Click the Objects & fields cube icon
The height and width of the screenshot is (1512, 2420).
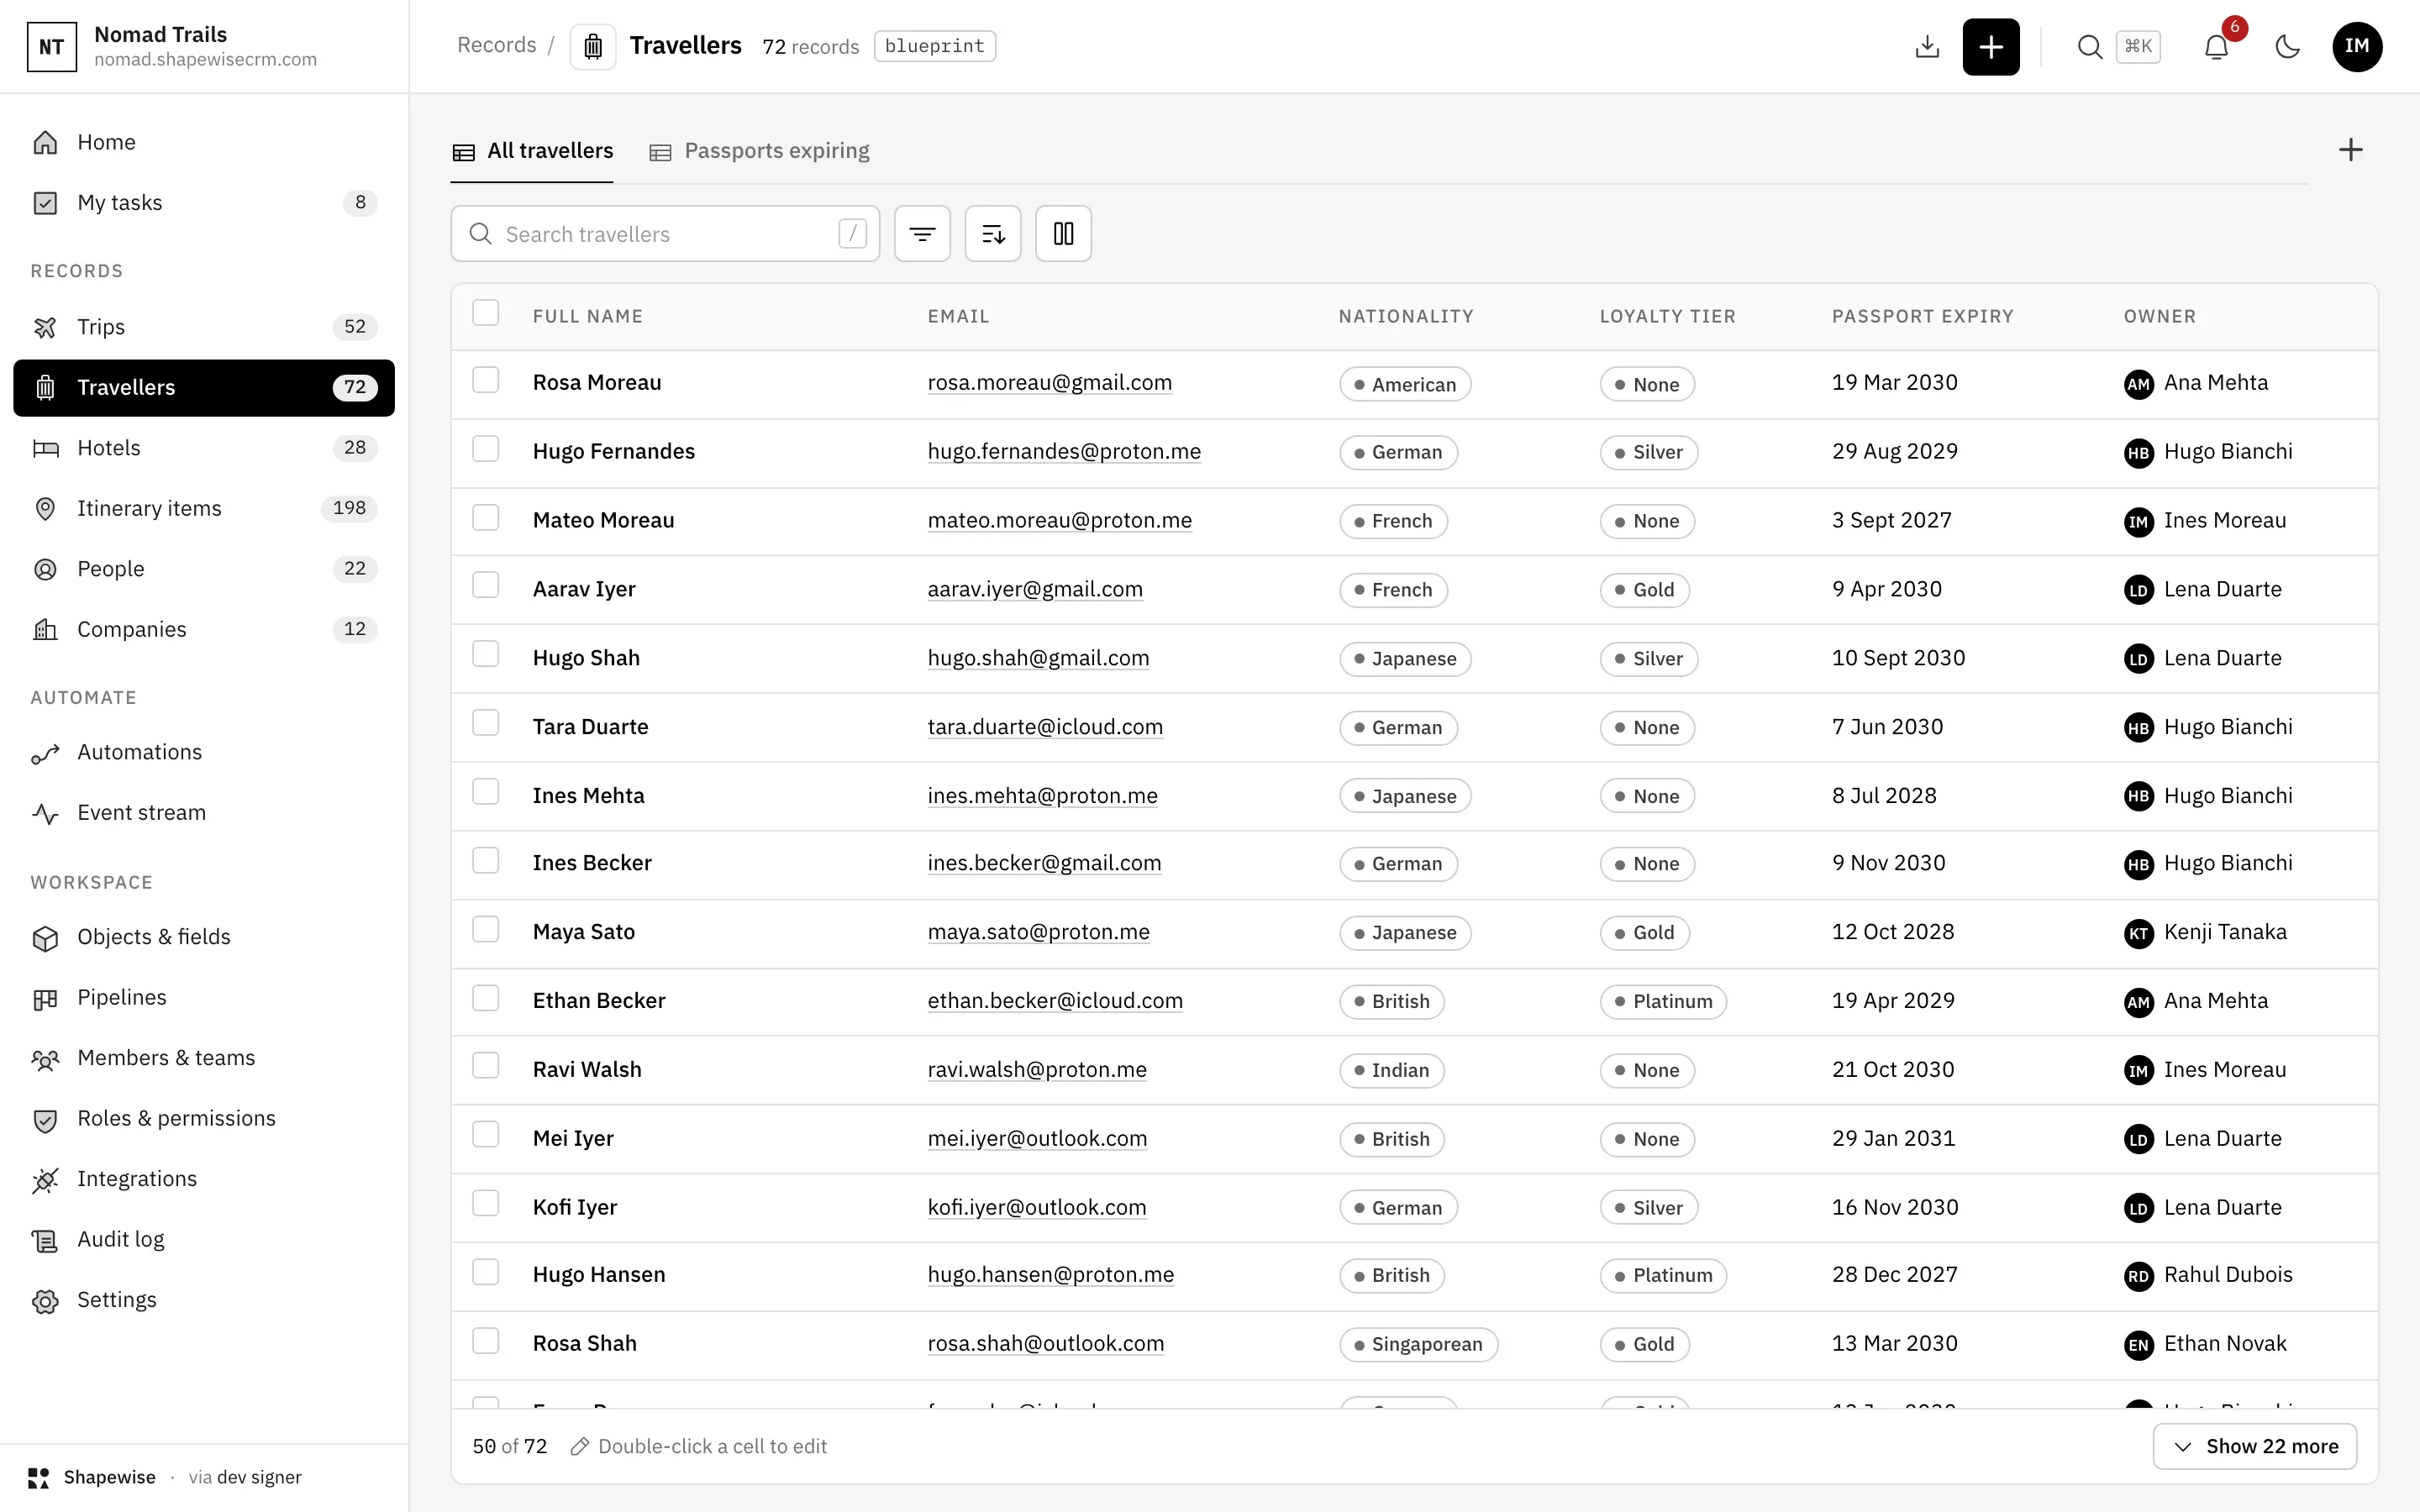click(x=45, y=938)
